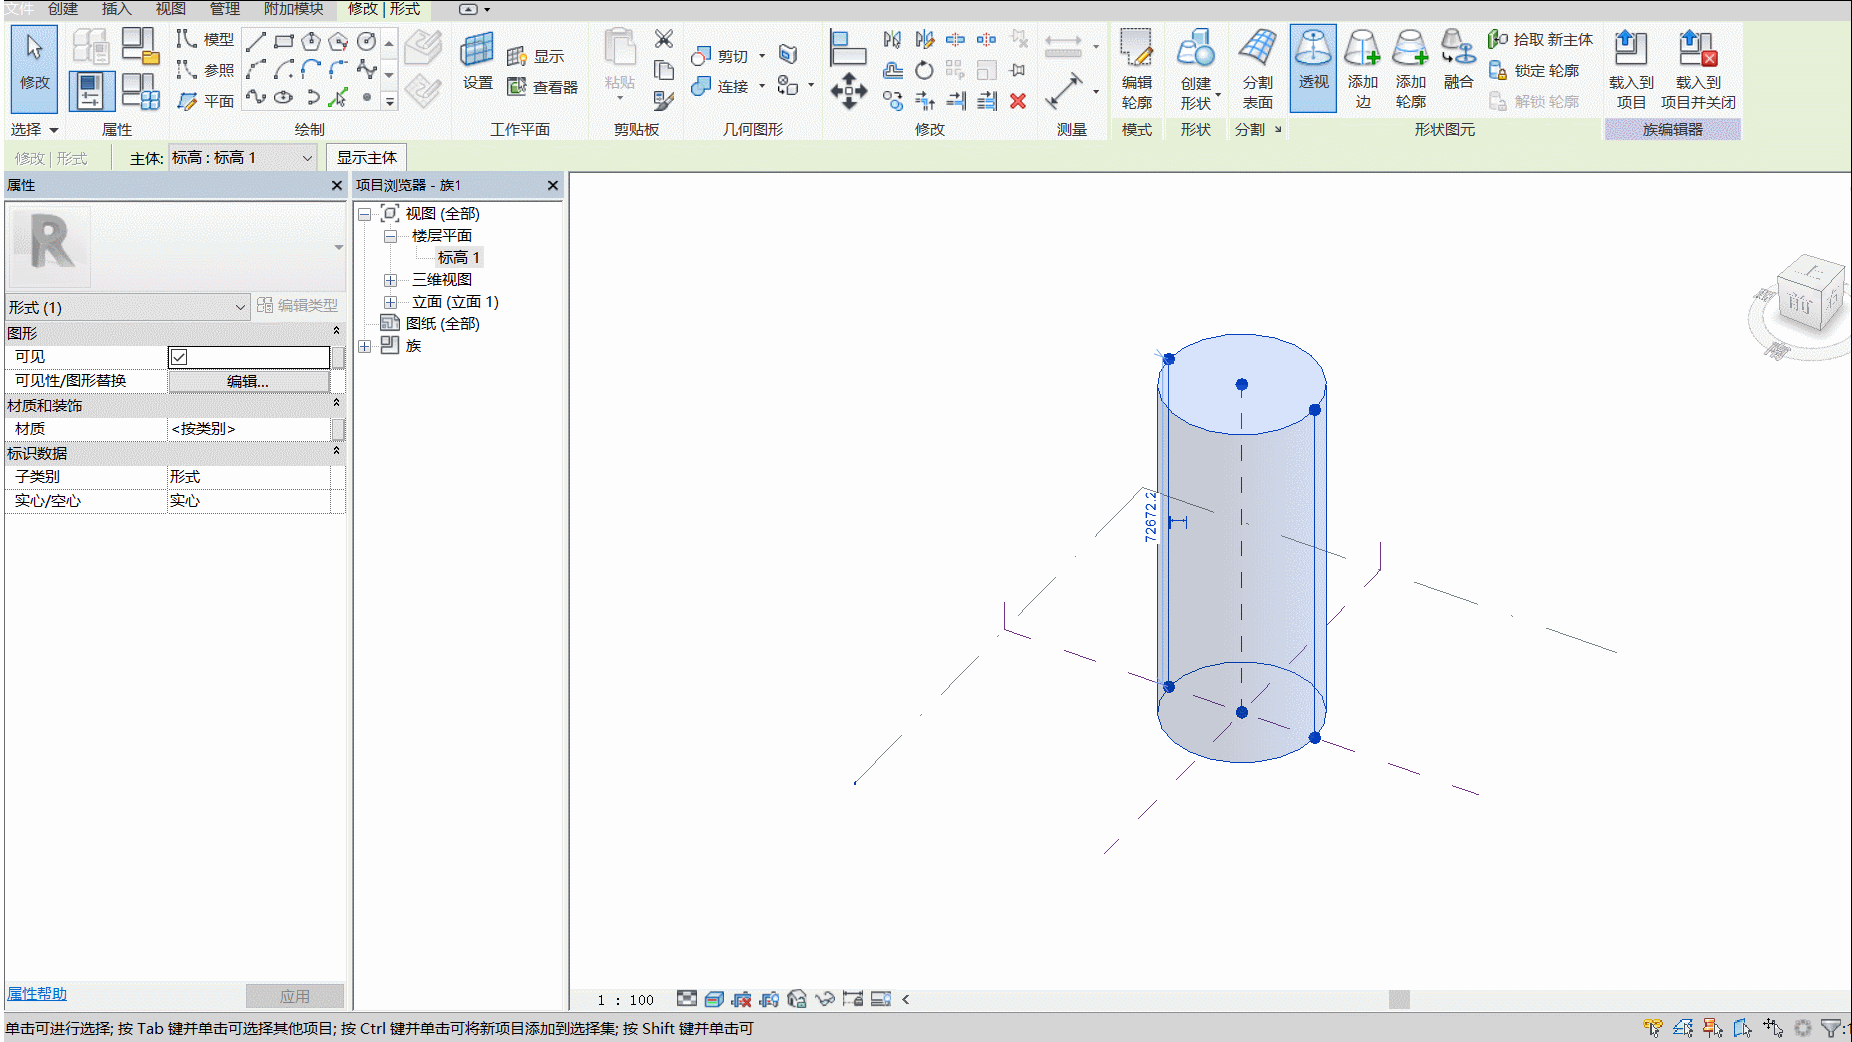Click the 编辑类型 (Edit Type) button
The height and width of the screenshot is (1042, 1852).
(297, 306)
